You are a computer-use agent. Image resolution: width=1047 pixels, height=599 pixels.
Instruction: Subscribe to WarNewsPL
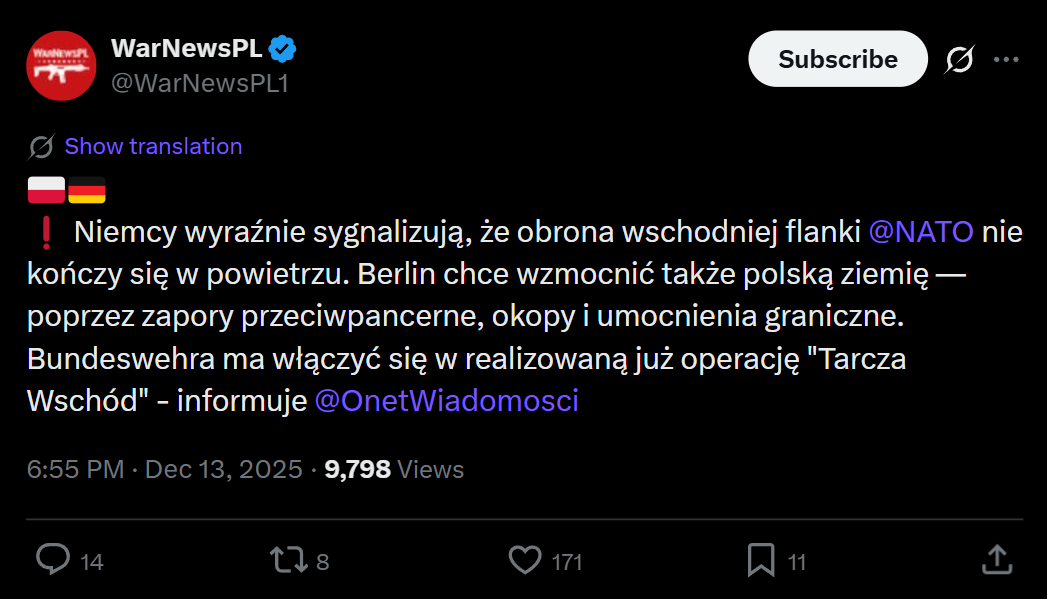point(837,59)
